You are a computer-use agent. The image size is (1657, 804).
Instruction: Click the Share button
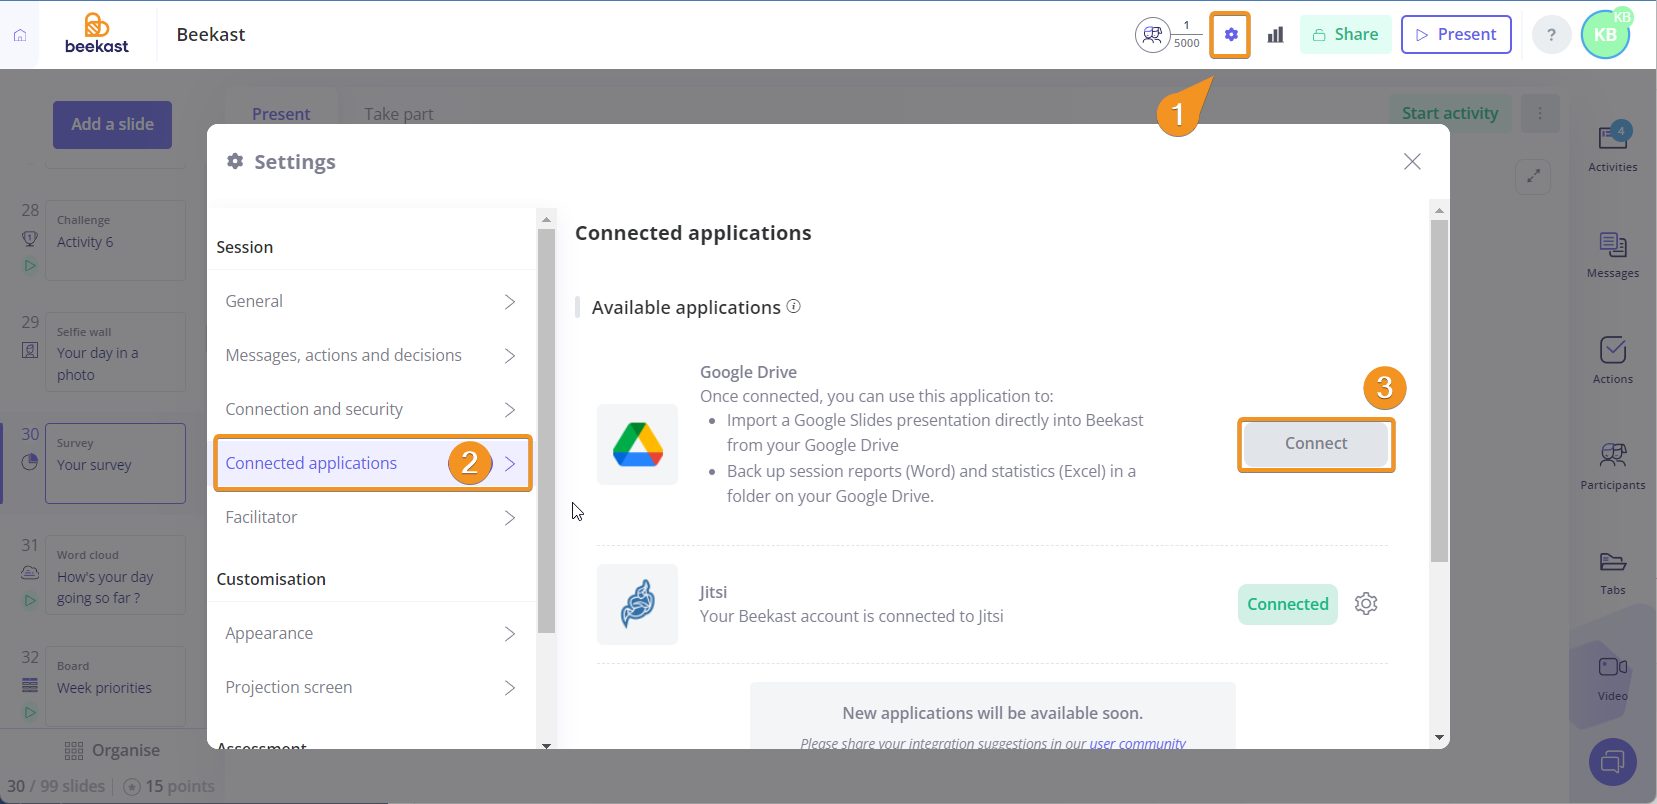click(1345, 35)
